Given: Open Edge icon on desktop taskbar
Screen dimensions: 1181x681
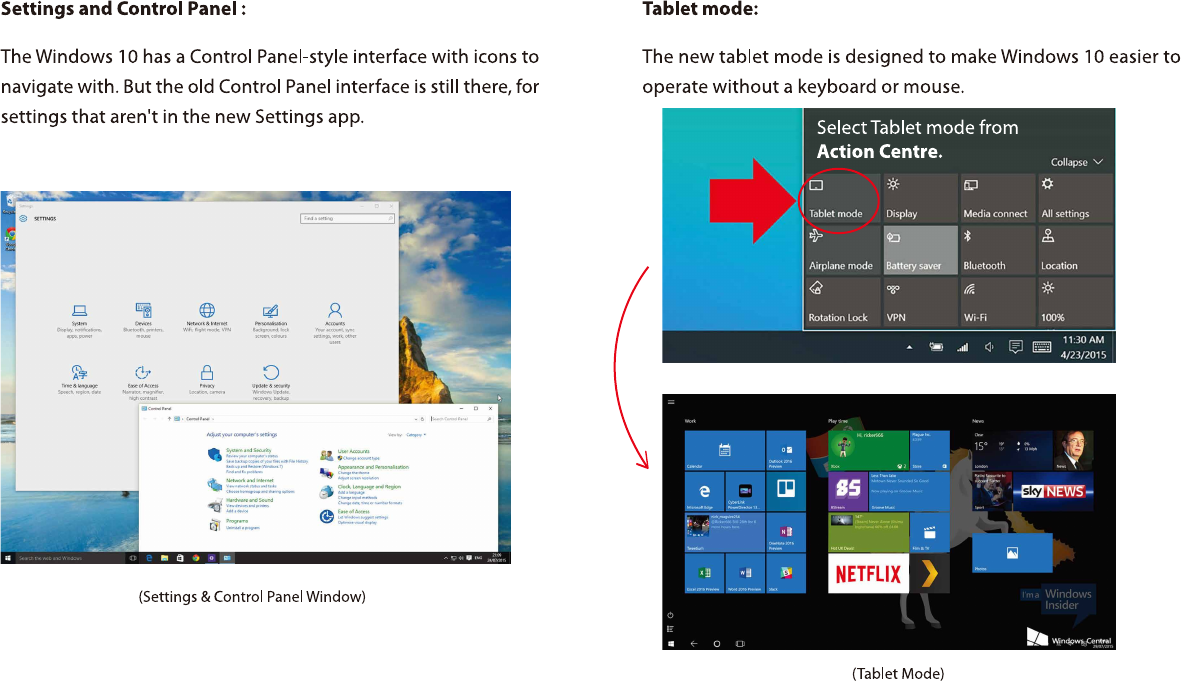Looking at the screenshot, I should [149, 558].
